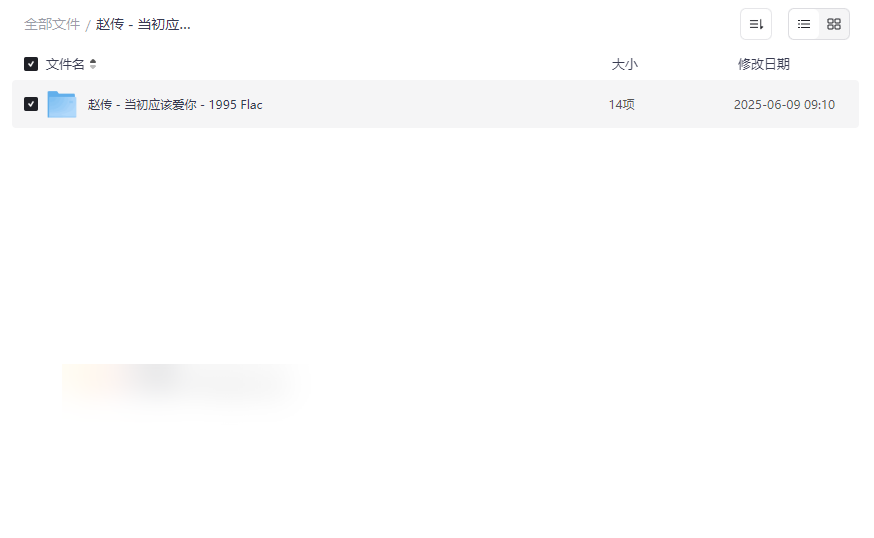874x538 pixels.
Task: Uncheck the 赵传 folder row checkbox
Action: click(x=31, y=104)
